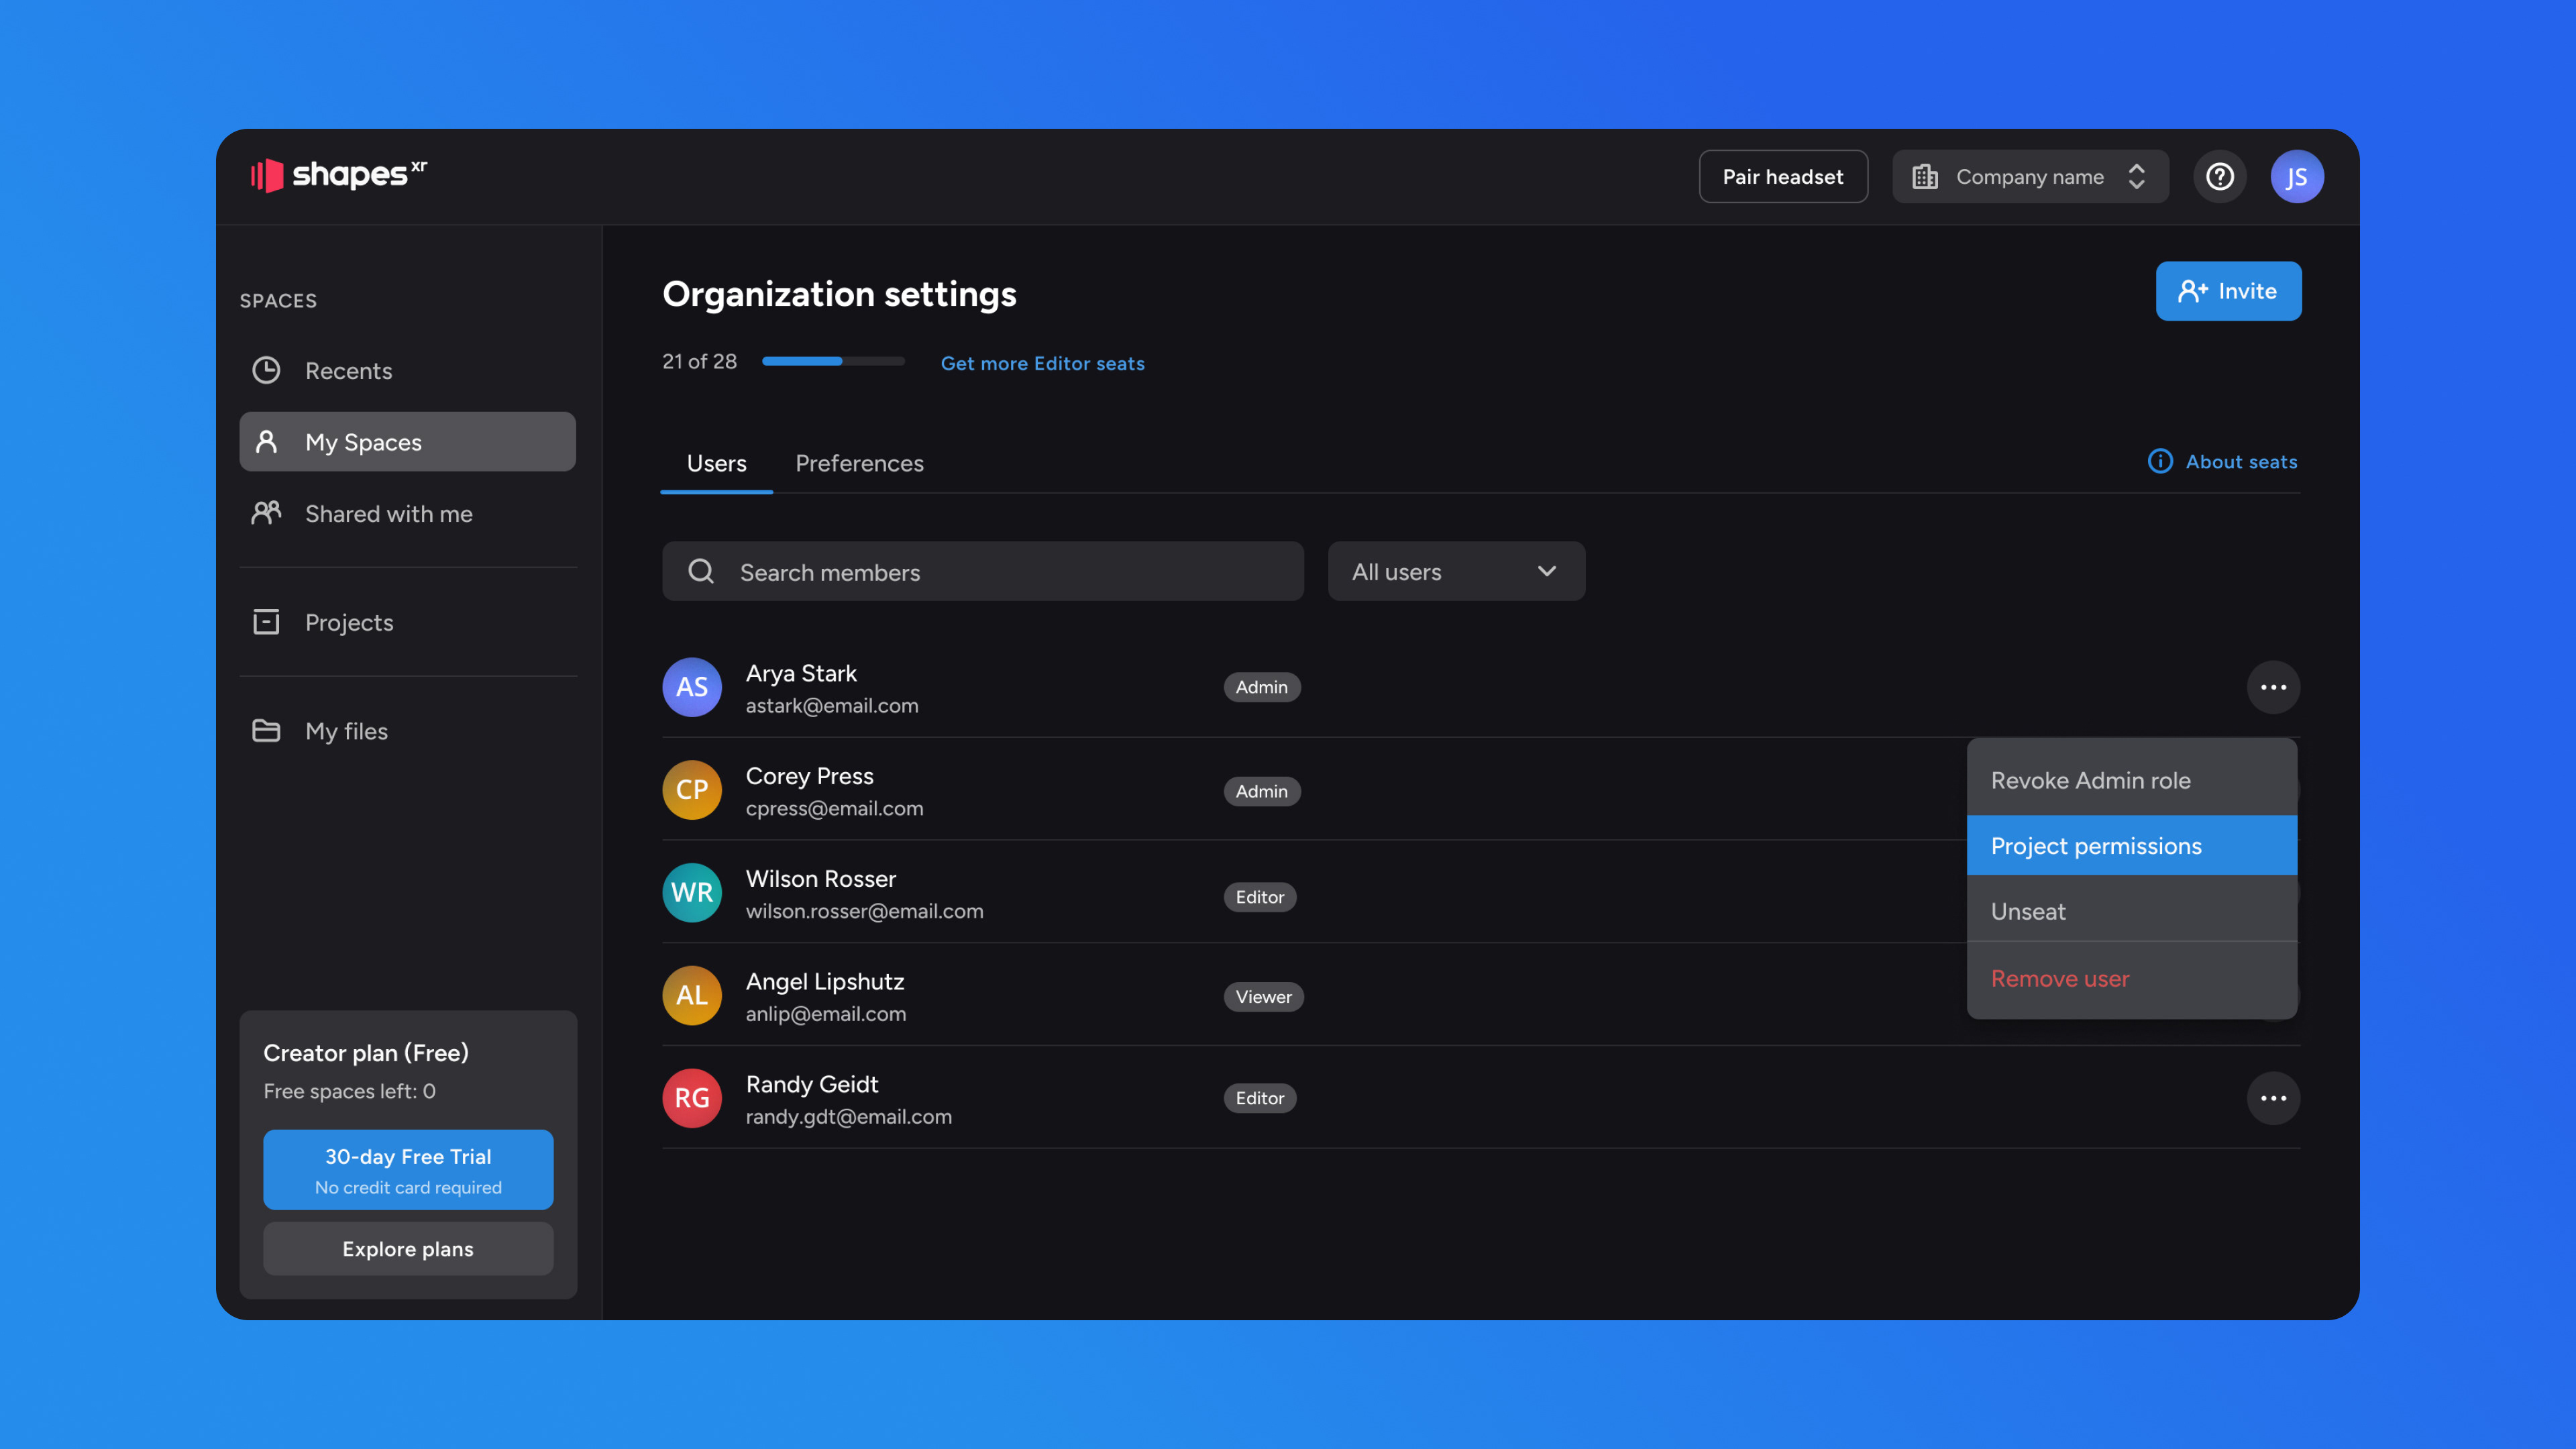The height and width of the screenshot is (1449, 2576).
Task: Click the Pair headset button
Action: coord(1783,177)
